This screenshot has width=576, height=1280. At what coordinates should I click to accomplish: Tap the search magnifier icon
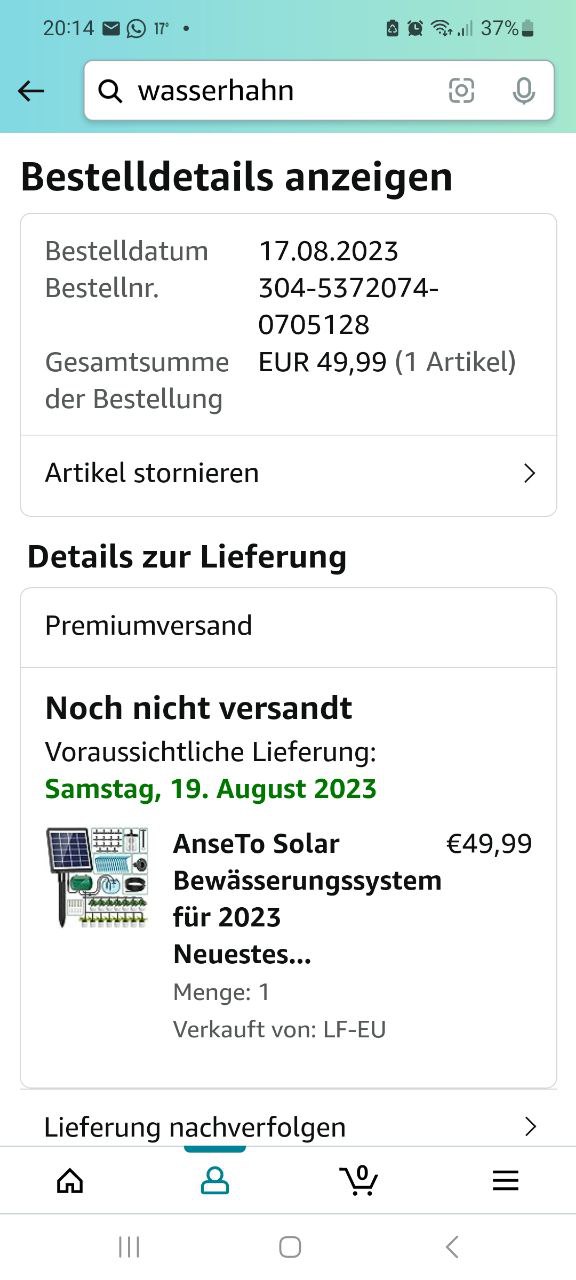tap(110, 91)
